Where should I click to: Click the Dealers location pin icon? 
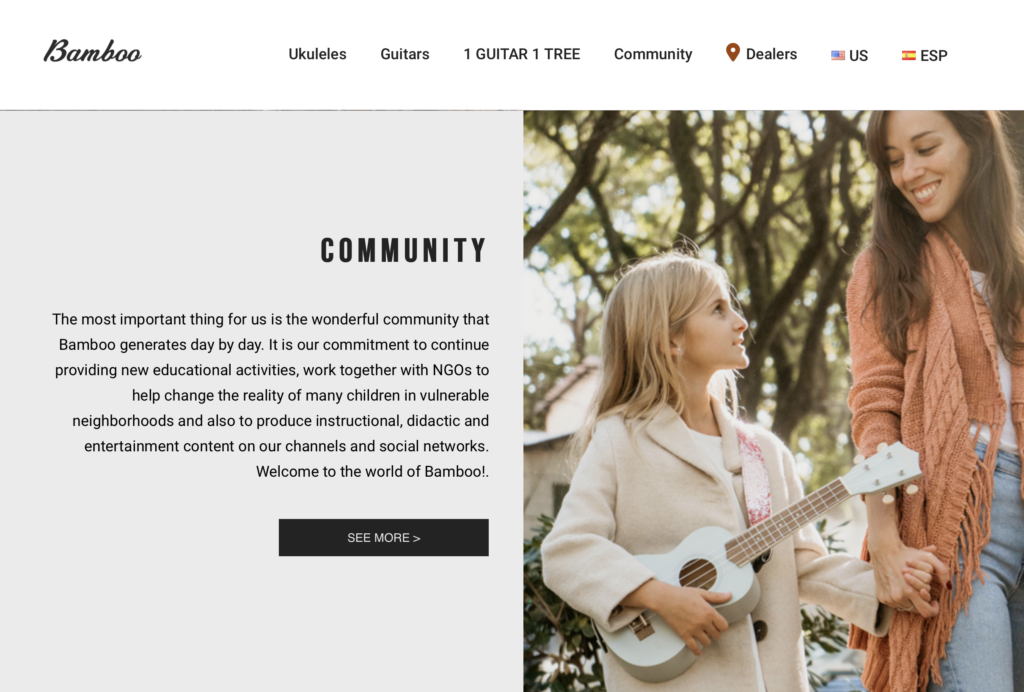point(733,53)
